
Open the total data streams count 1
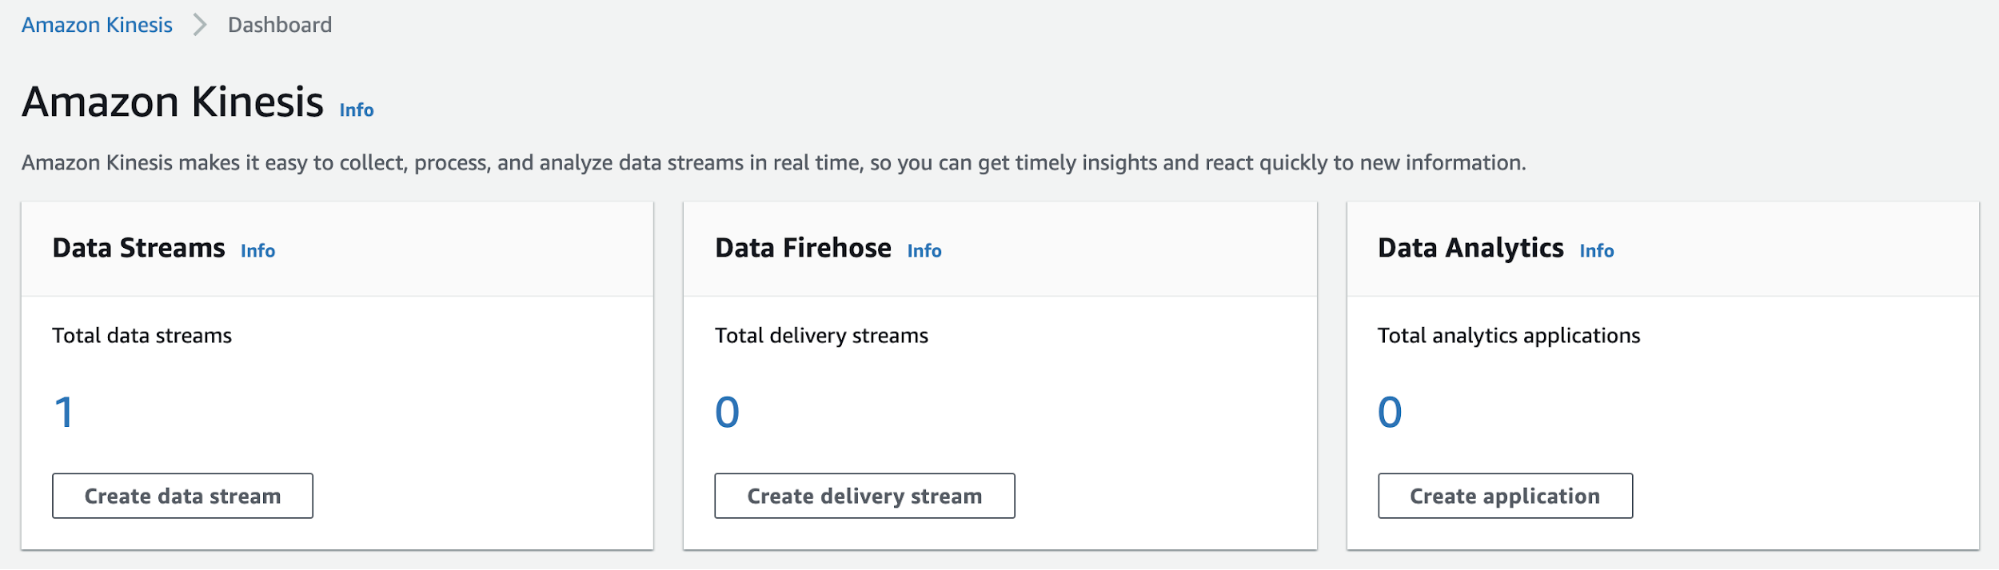[x=64, y=412]
